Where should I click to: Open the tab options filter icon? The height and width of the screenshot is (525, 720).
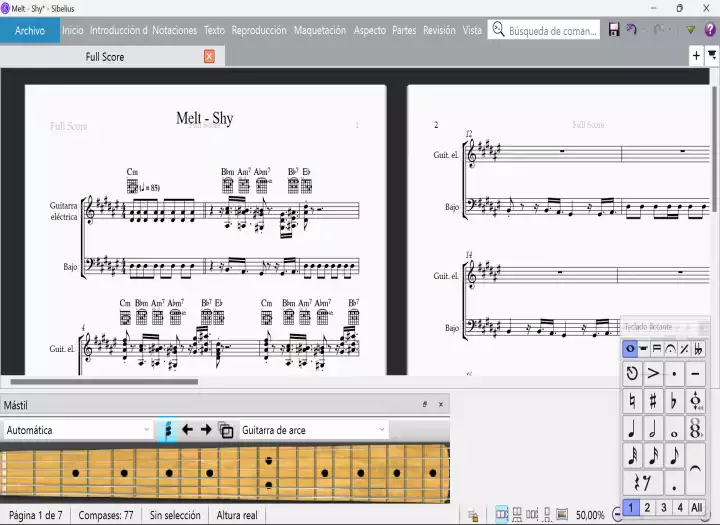click(x=712, y=56)
